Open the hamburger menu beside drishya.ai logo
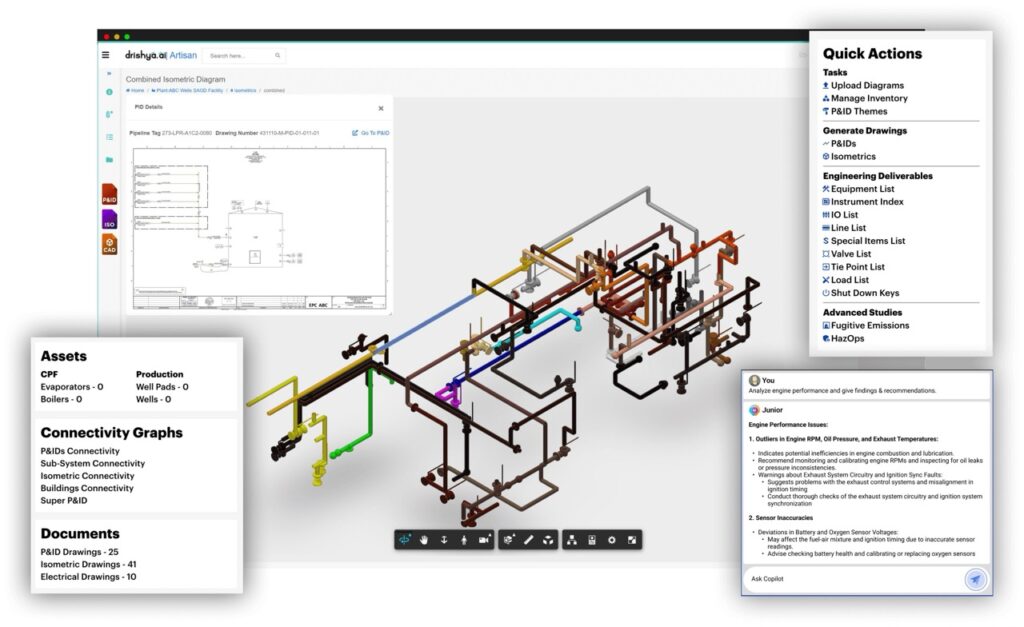 point(105,56)
